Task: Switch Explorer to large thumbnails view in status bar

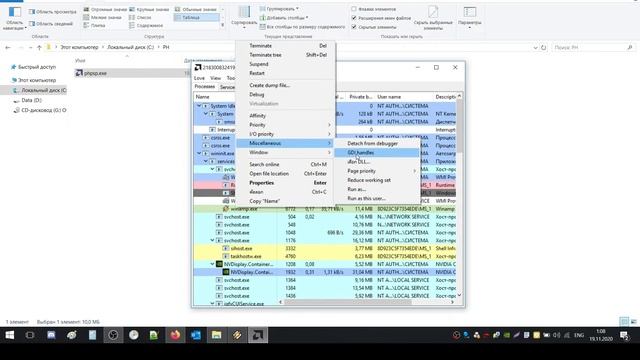Action: point(633,322)
